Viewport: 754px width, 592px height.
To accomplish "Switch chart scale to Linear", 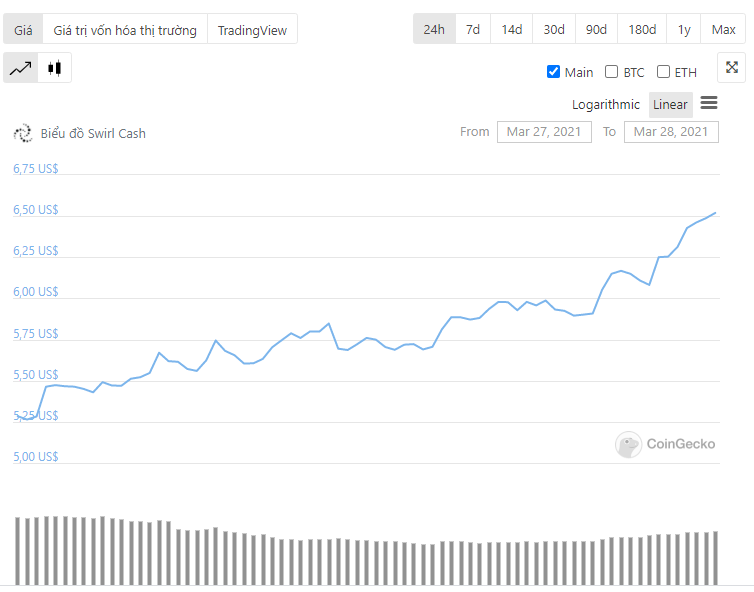I will click(670, 104).
